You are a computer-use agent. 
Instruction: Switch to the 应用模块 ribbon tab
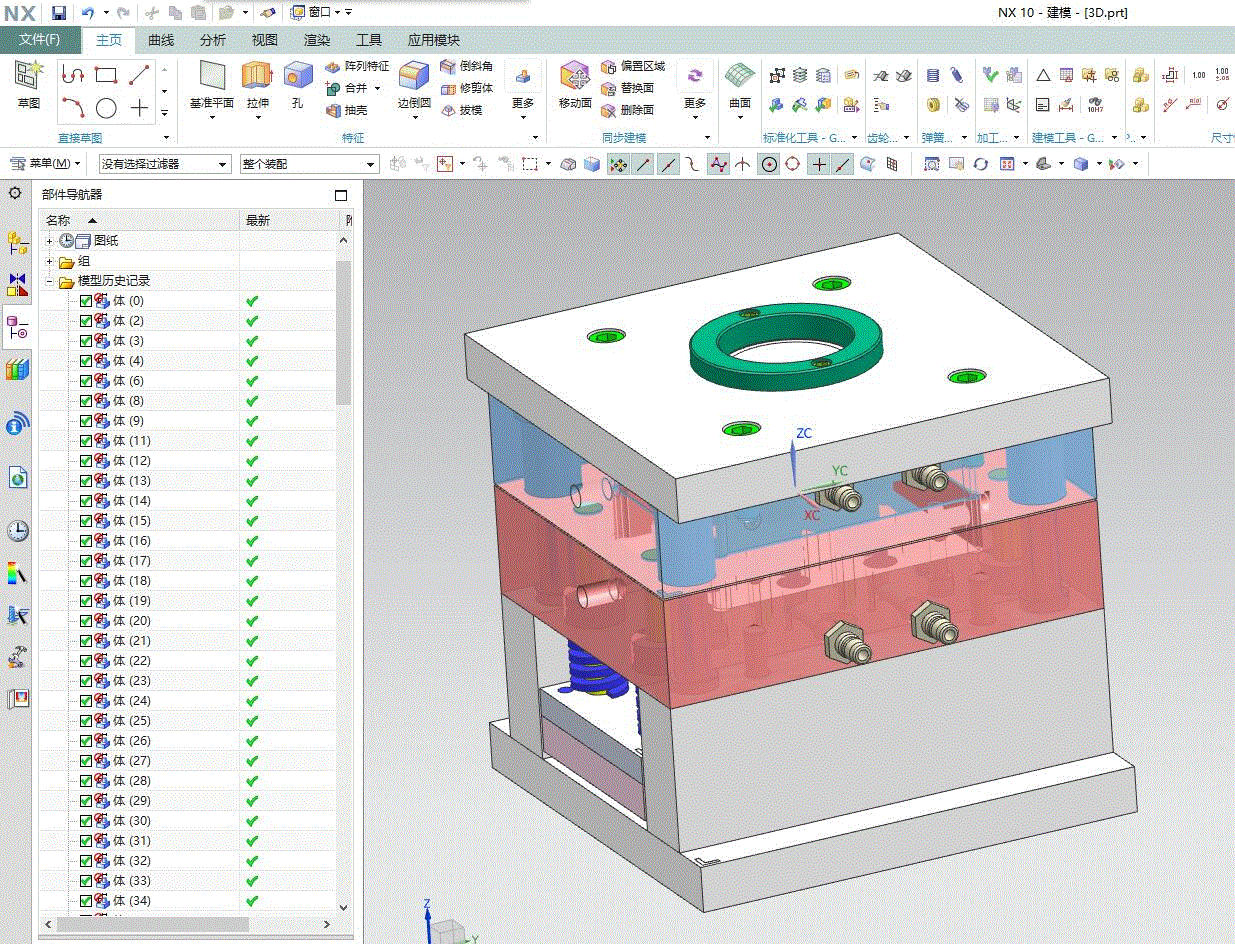(434, 40)
